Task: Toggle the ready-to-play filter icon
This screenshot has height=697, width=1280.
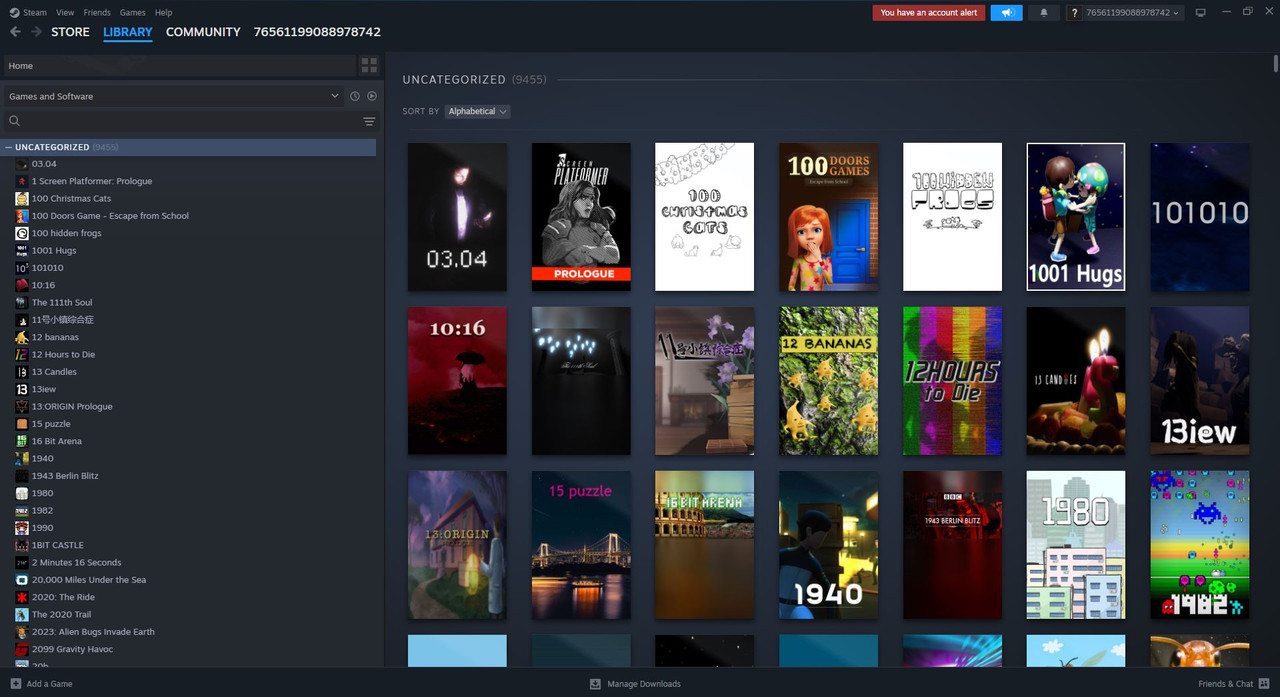Action: coord(372,96)
